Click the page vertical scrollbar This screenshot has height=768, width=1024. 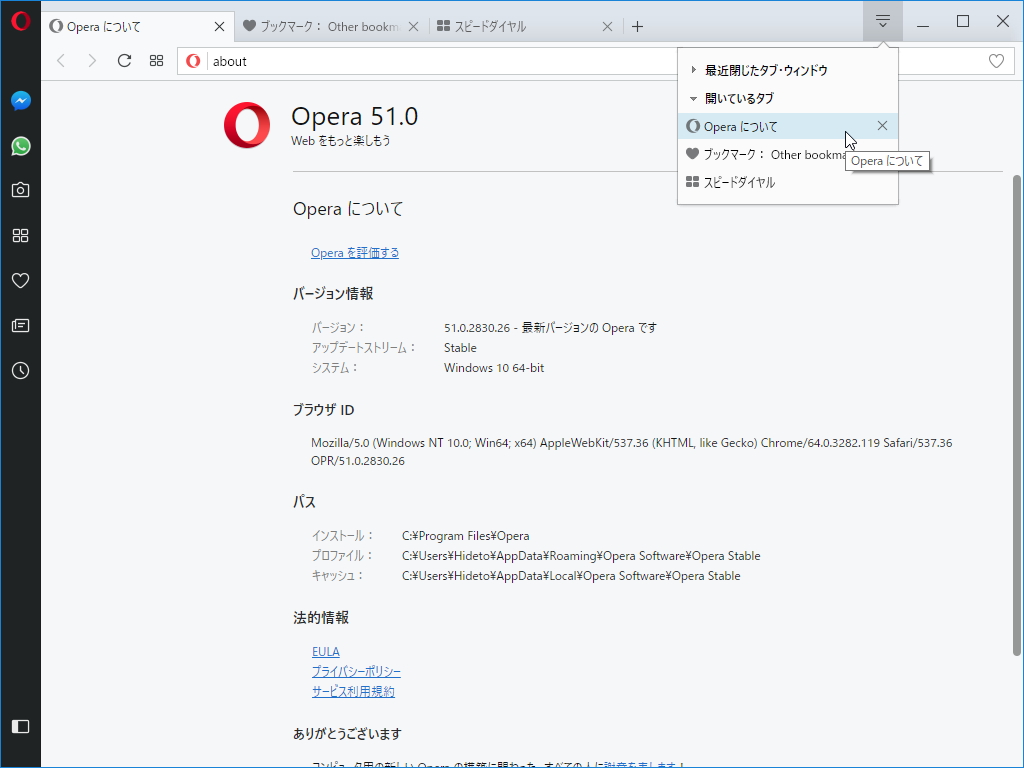(1017, 415)
